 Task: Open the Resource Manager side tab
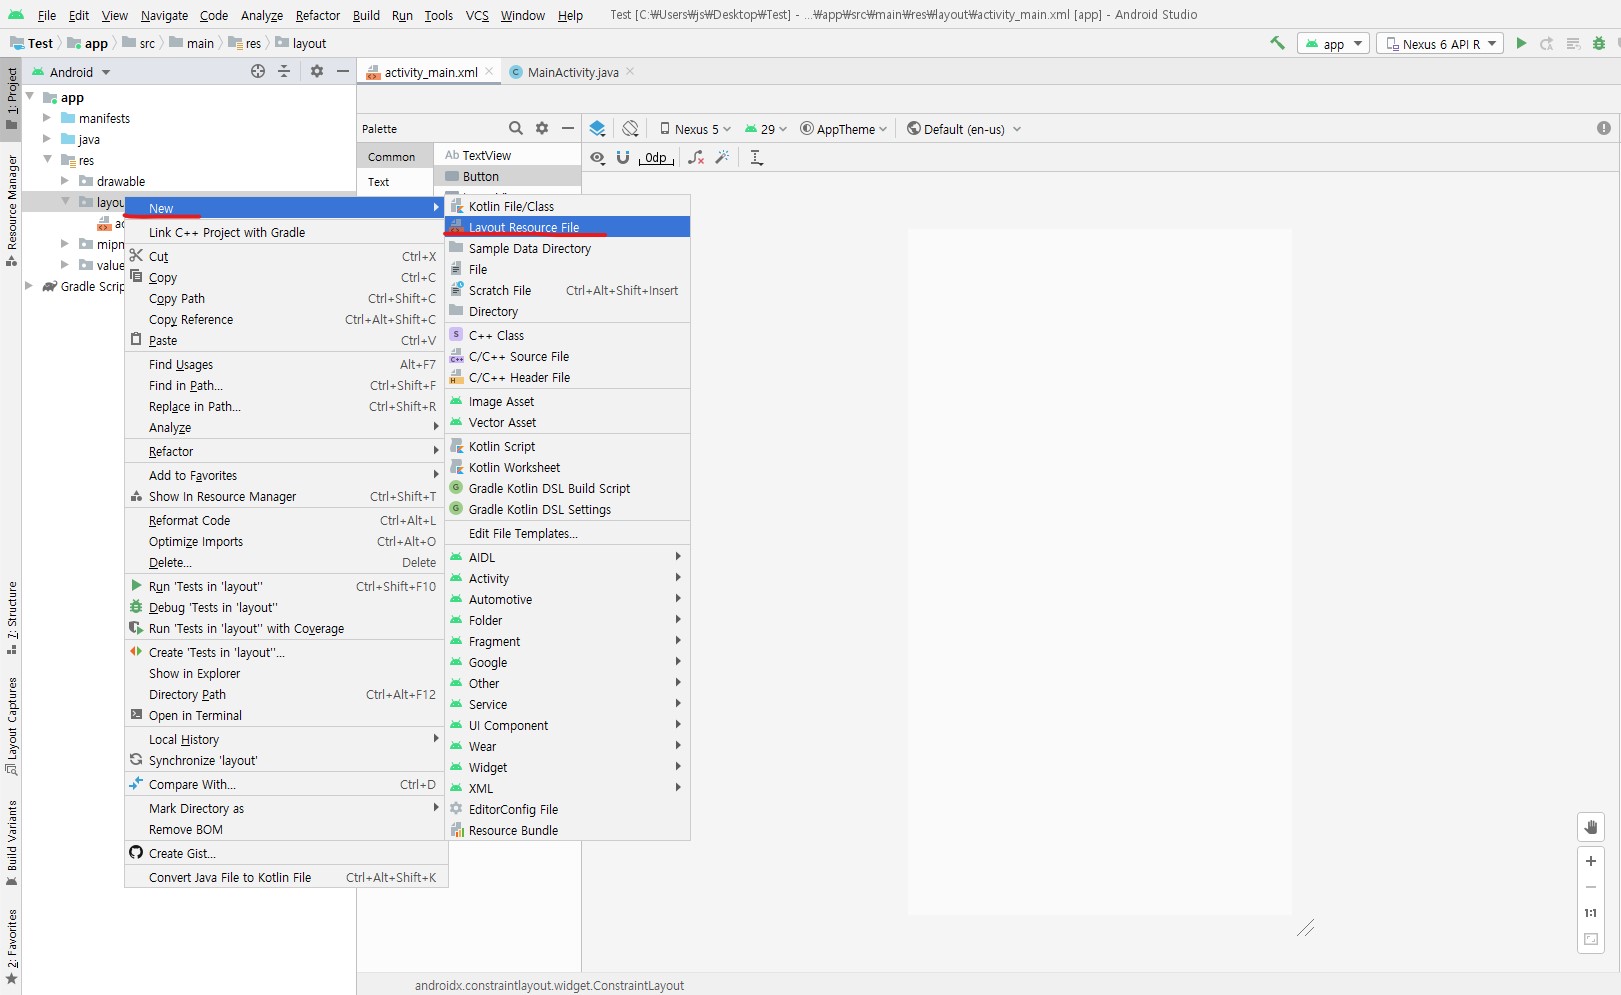point(11,210)
